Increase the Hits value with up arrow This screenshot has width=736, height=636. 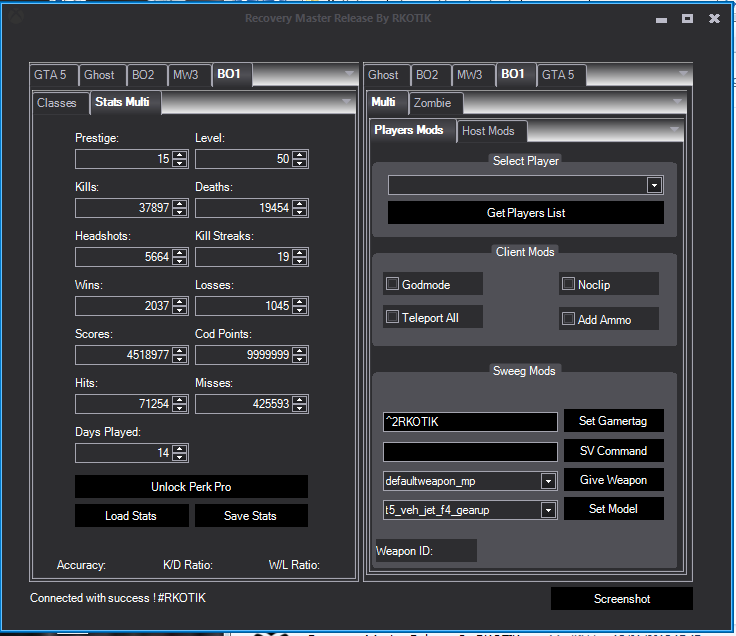[179, 400]
